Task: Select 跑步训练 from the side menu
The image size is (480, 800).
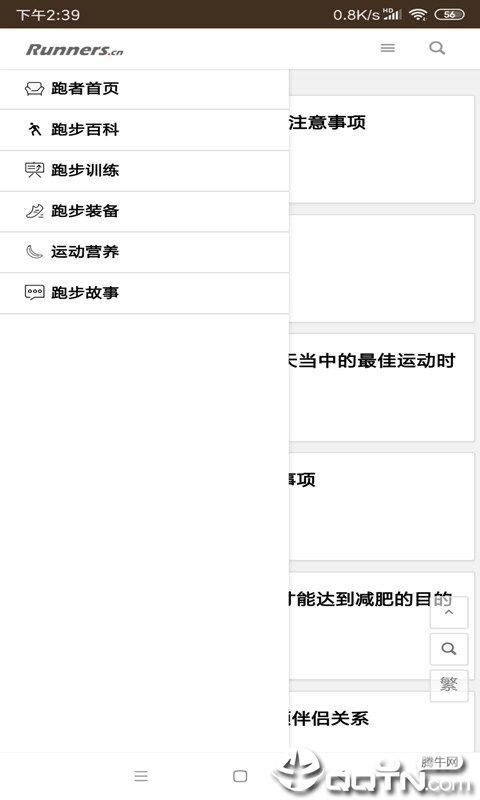Action: click(144, 171)
